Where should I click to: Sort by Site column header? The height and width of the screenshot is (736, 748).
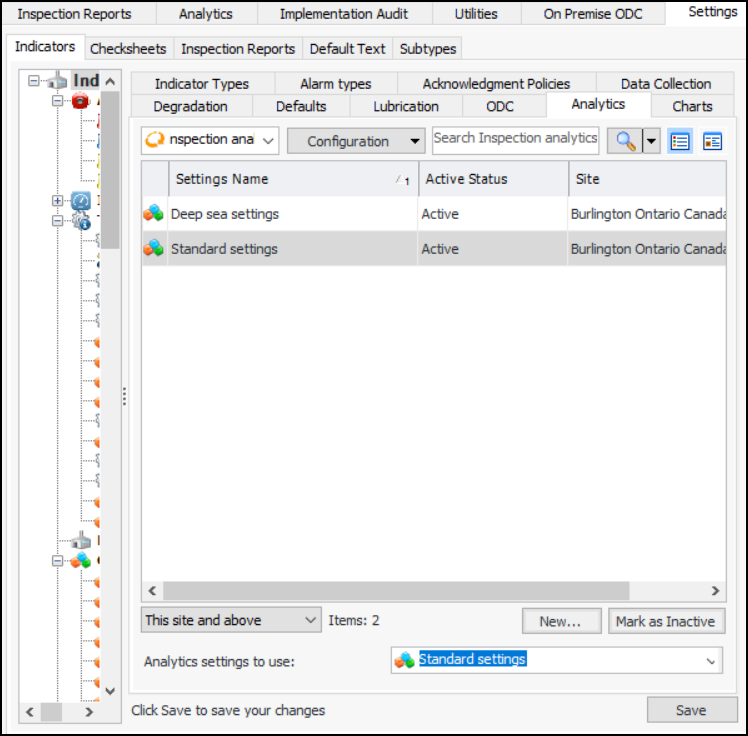pyautogui.click(x=647, y=179)
